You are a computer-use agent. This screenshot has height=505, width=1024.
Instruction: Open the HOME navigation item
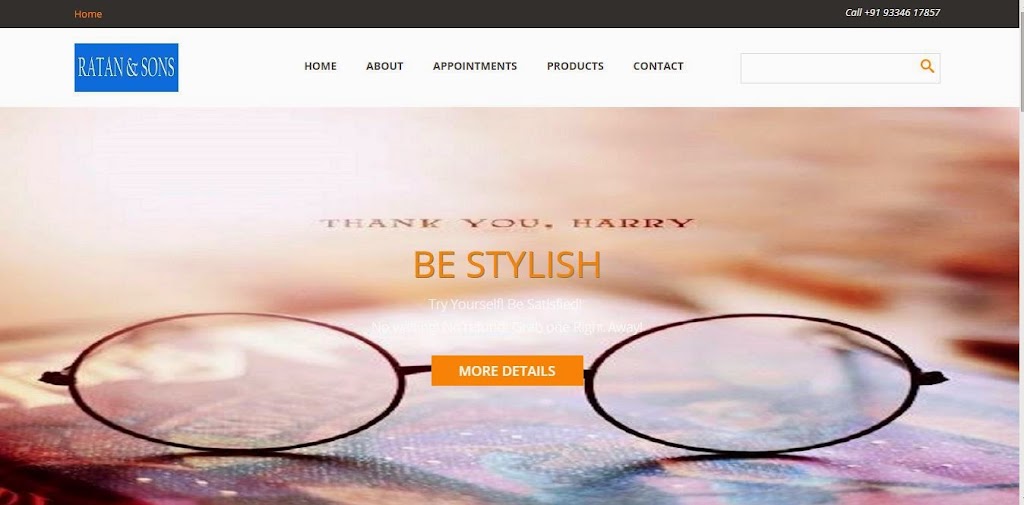coord(320,66)
